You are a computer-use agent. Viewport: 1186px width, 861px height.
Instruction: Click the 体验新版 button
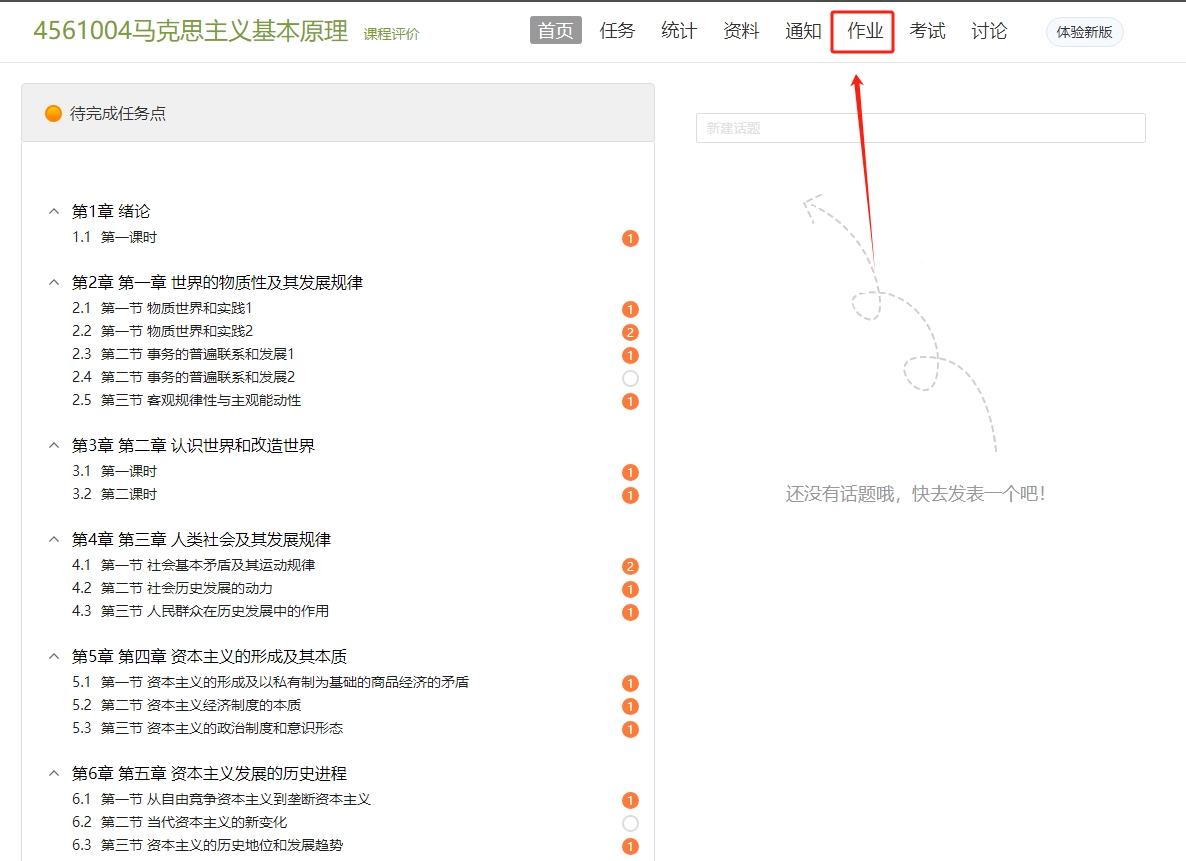1084,32
